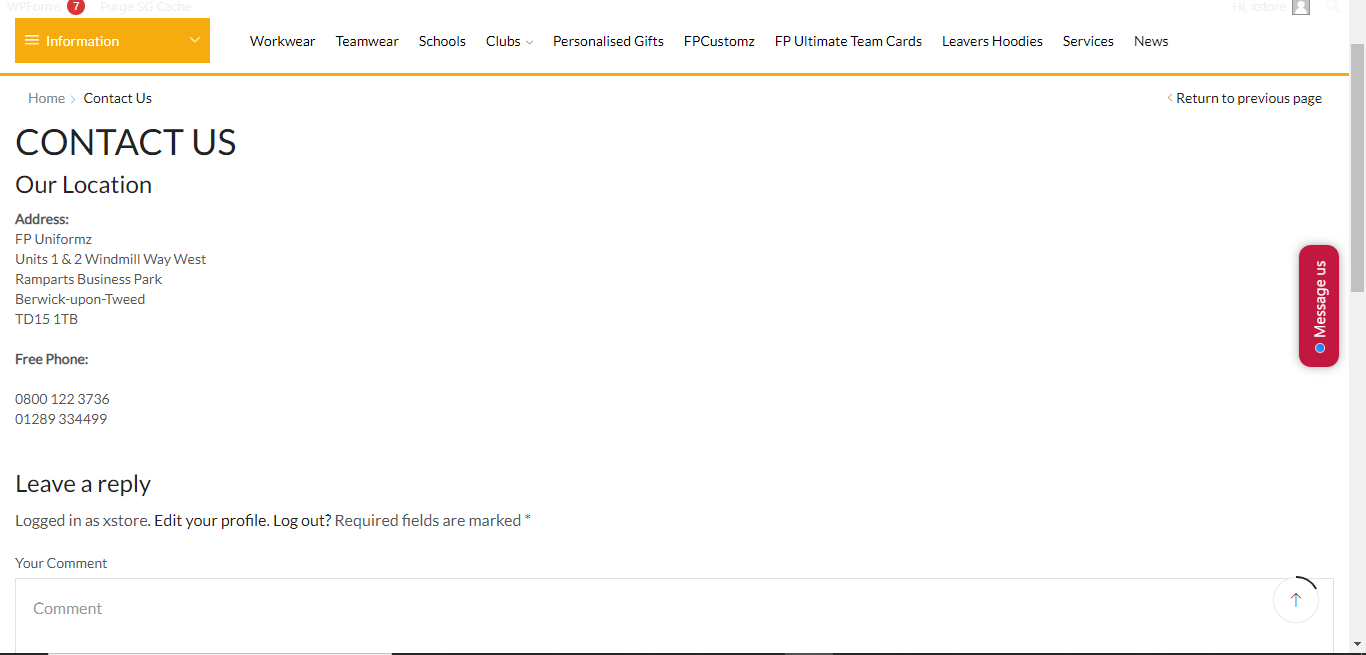The width and height of the screenshot is (1366, 655).
Task: Open Personalised Gifts menu item
Action: (608, 41)
